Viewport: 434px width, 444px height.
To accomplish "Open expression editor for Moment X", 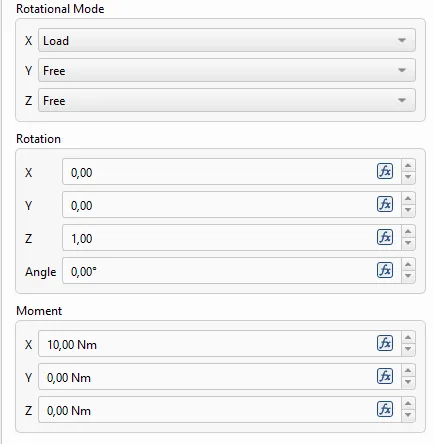I will [385, 343].
